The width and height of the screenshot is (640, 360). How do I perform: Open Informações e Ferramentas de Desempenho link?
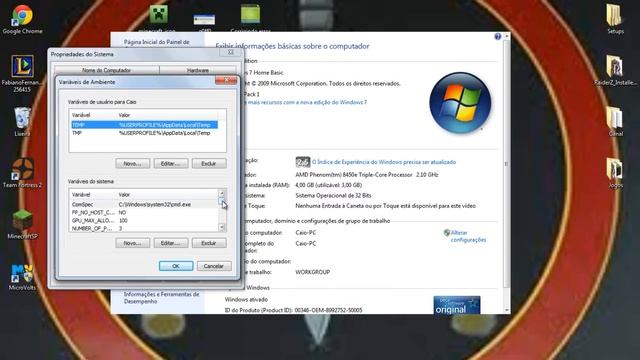[162, 298]
